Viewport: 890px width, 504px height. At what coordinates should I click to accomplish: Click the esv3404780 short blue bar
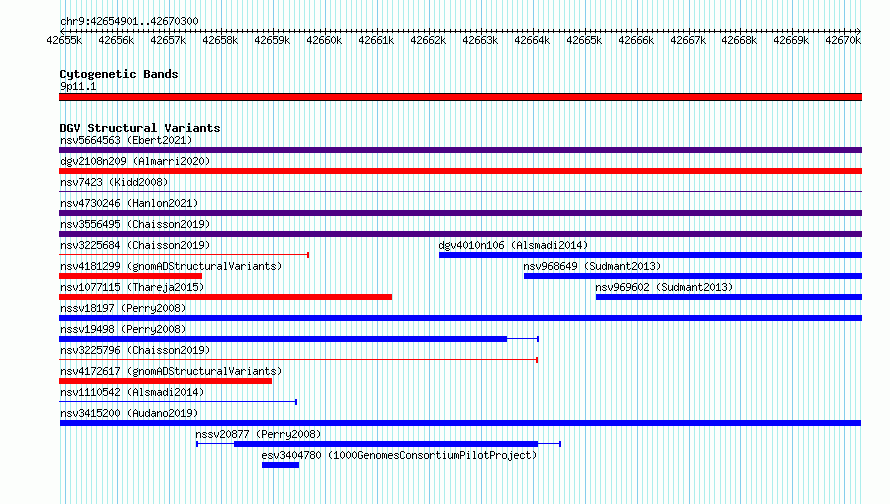280,465
